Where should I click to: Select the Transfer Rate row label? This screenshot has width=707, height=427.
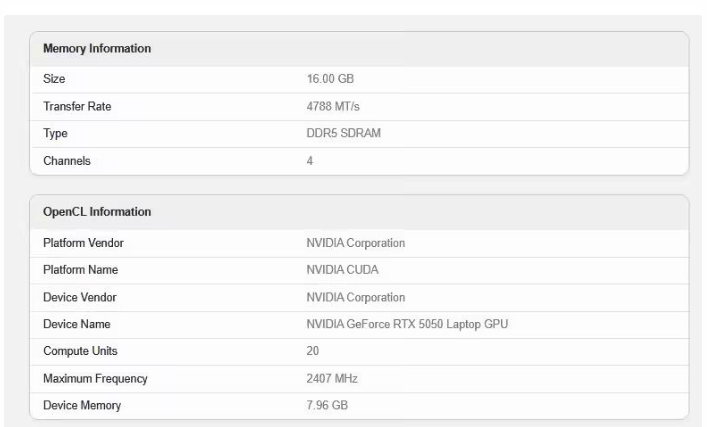(77, 107)
